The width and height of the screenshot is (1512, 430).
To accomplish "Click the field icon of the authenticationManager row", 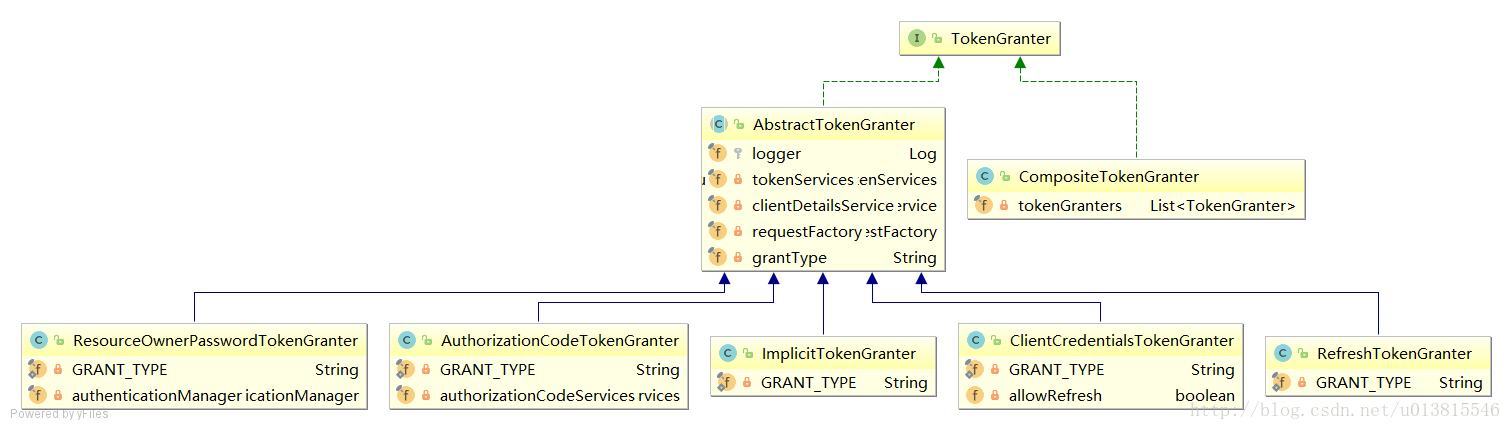I will pos(38,396).
